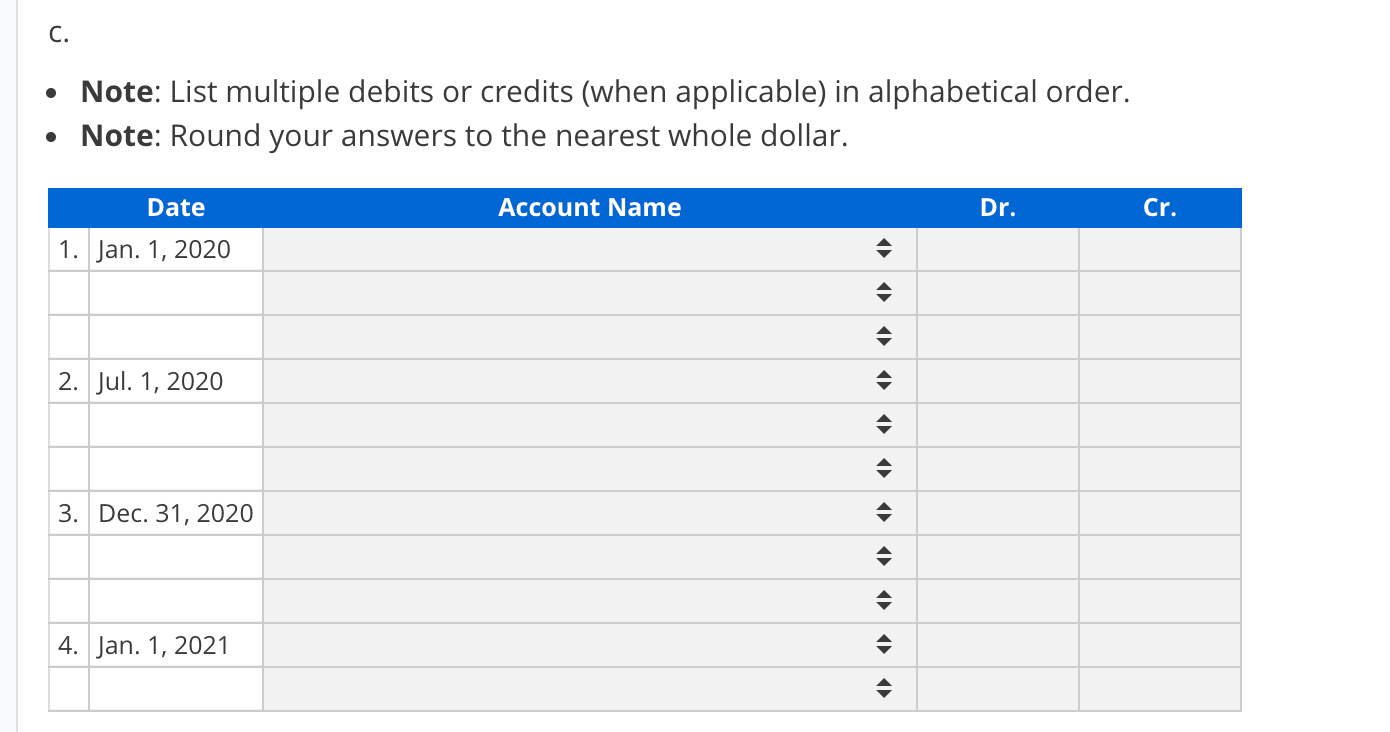Image resolution: width=1390 pixels, height=732 pixels.
Task: Click the row number cell labeled 3
Action: pos(68,512)
